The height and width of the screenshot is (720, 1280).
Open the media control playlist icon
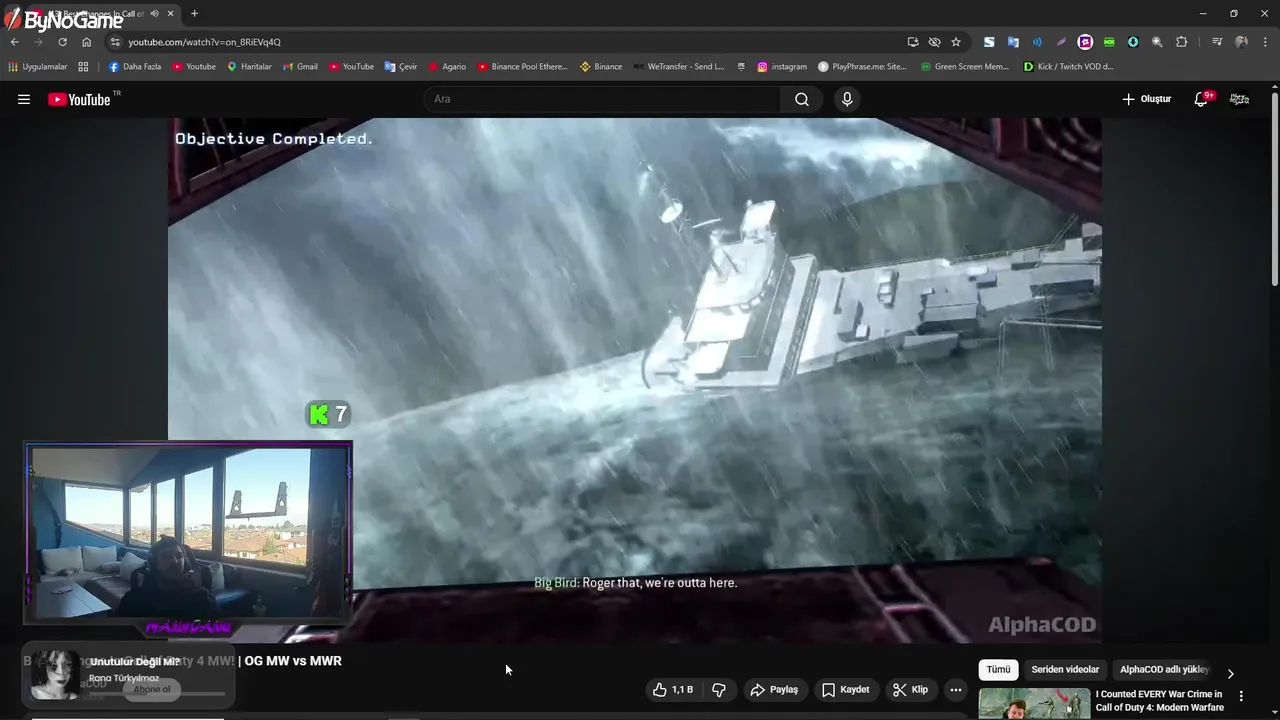click(1216, 42)
